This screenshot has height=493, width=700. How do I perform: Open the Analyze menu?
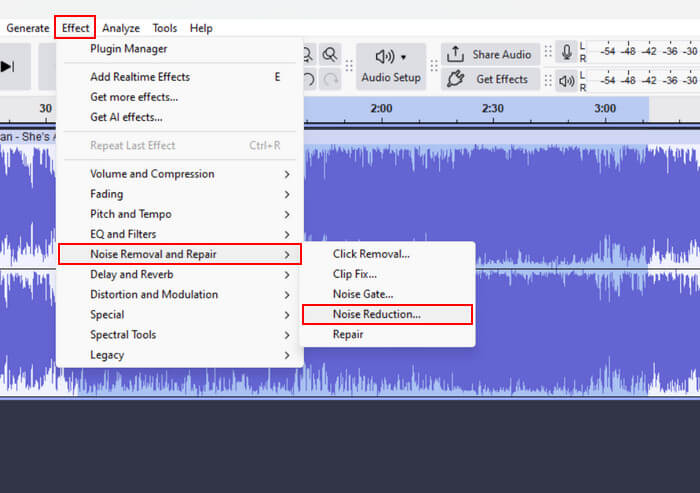click(121, 28)
